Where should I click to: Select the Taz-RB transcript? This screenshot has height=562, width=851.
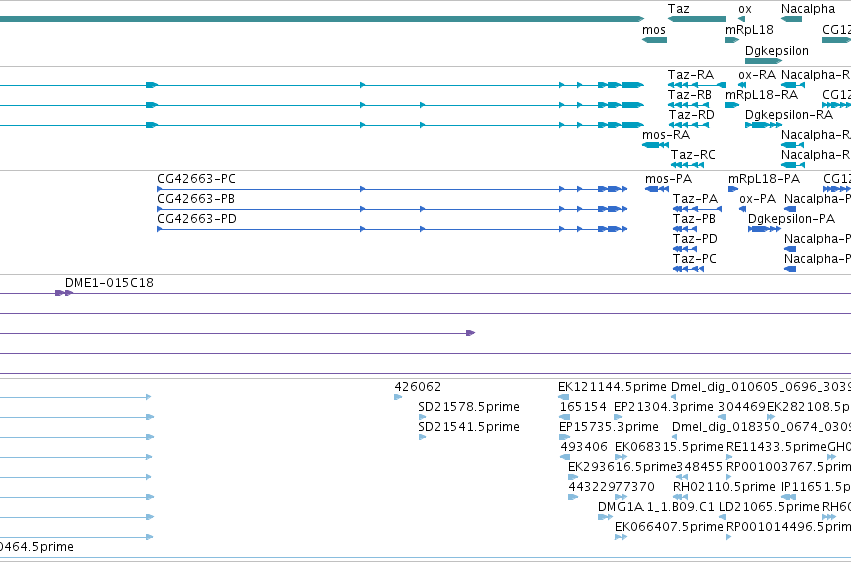pos(688,105)
